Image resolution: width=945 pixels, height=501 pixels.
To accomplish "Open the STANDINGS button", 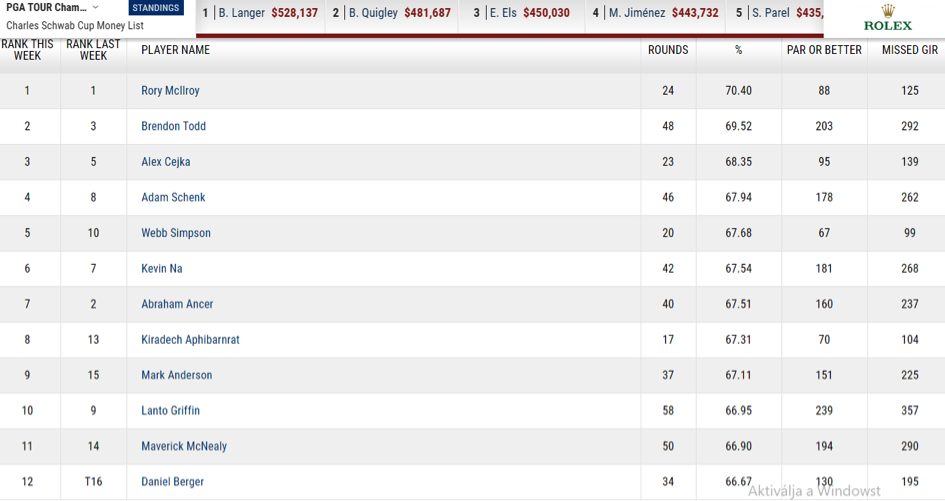I will tap(155, 8).
